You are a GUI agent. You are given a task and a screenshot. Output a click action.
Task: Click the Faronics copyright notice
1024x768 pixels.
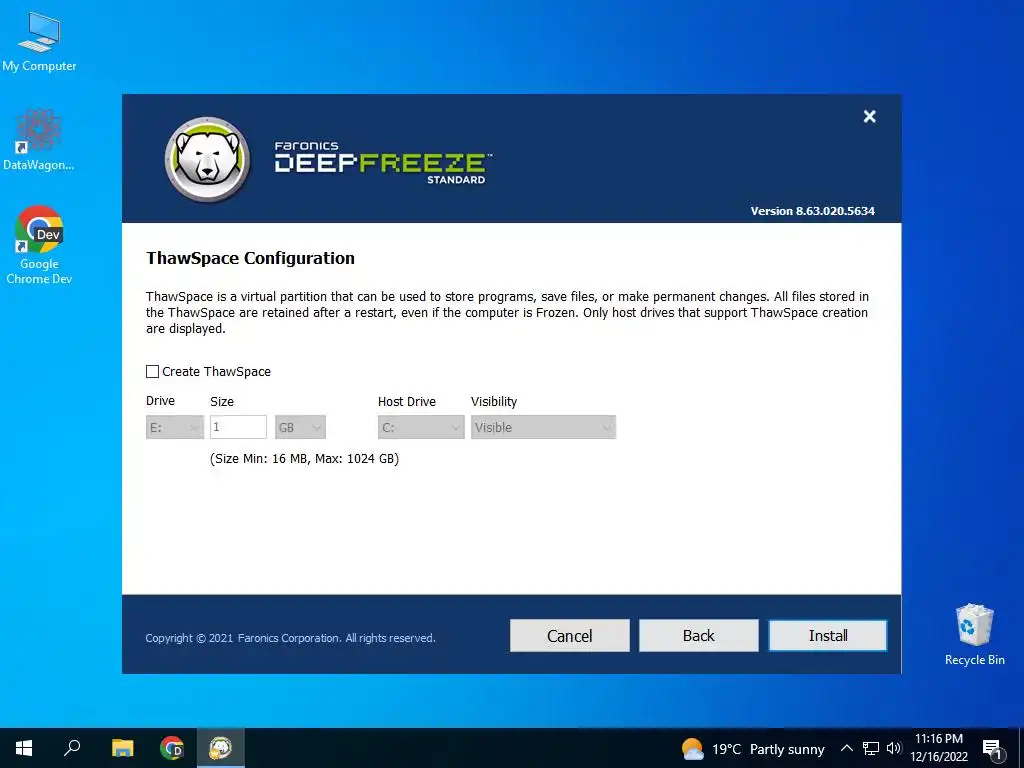291,638
